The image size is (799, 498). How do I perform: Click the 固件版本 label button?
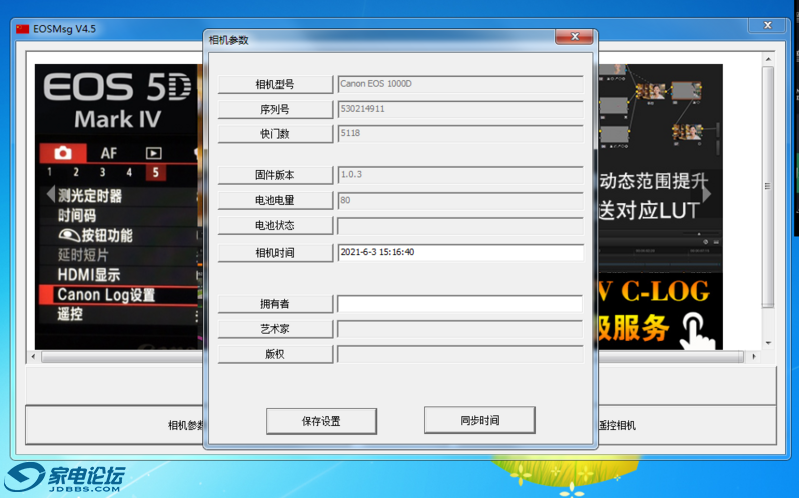tap(275, 175)
